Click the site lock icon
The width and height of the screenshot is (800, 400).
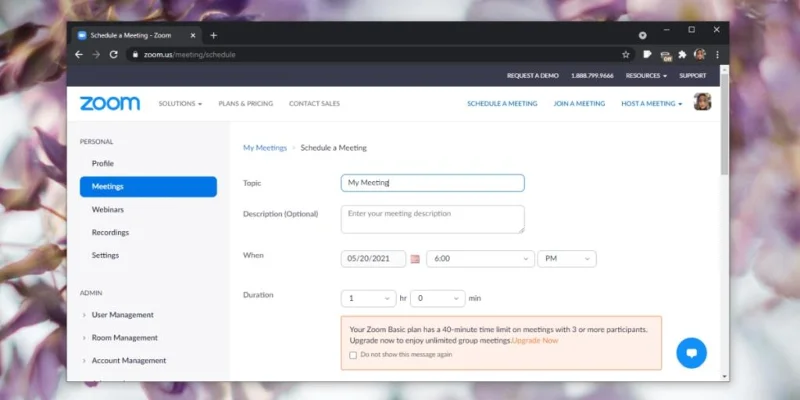click(135, 55)
